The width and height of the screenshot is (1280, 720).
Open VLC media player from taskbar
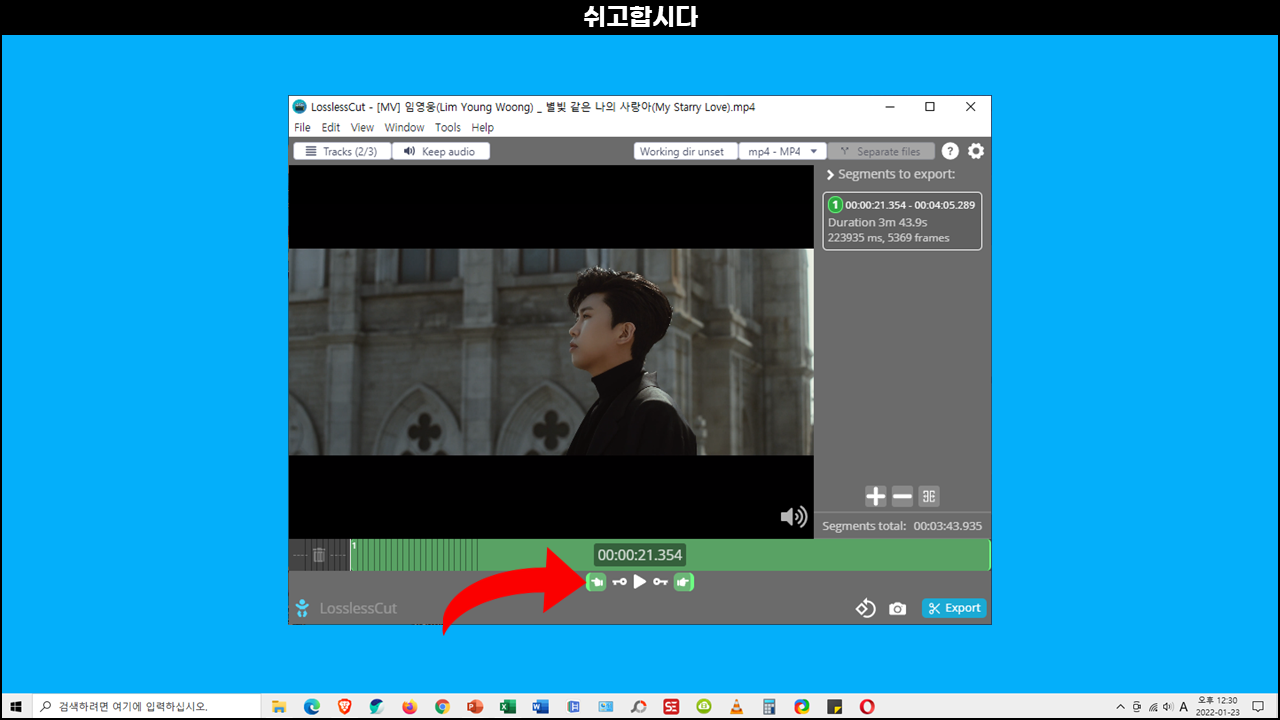736,706
